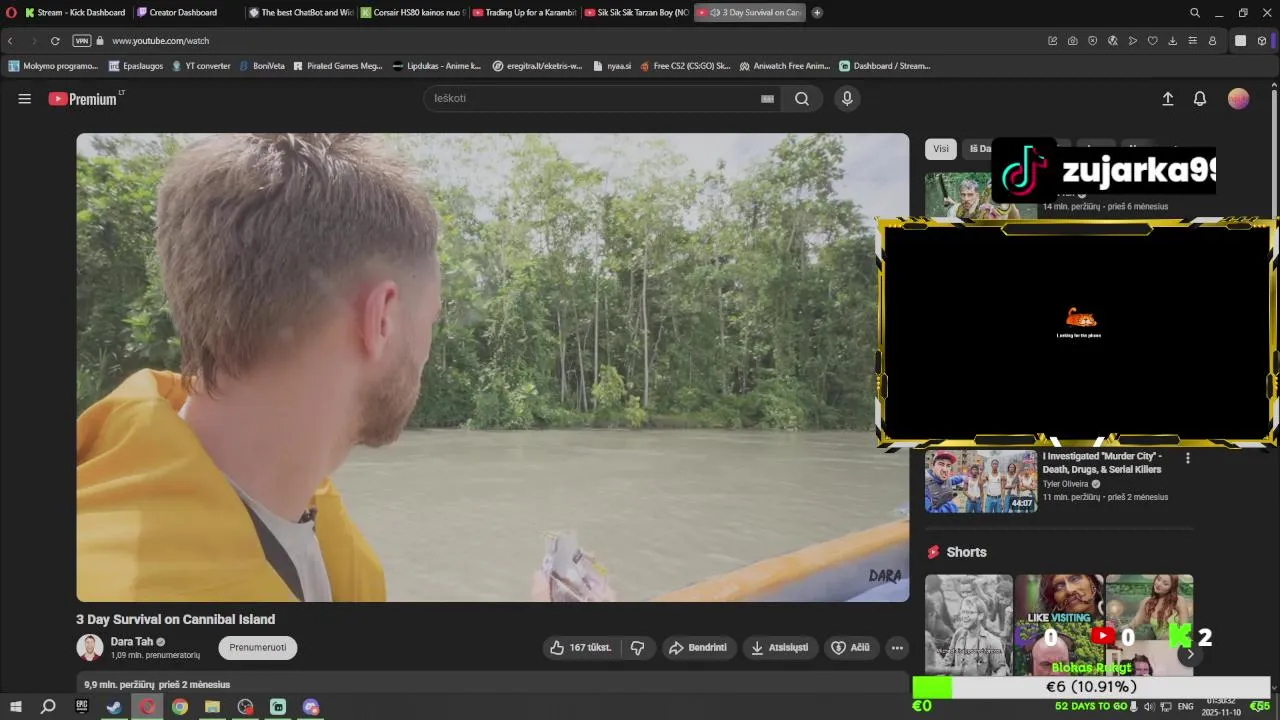Switch to Corsair HS80 kainos tab
The width and height of the screenshot is (1280, 720).
[411, 13]
